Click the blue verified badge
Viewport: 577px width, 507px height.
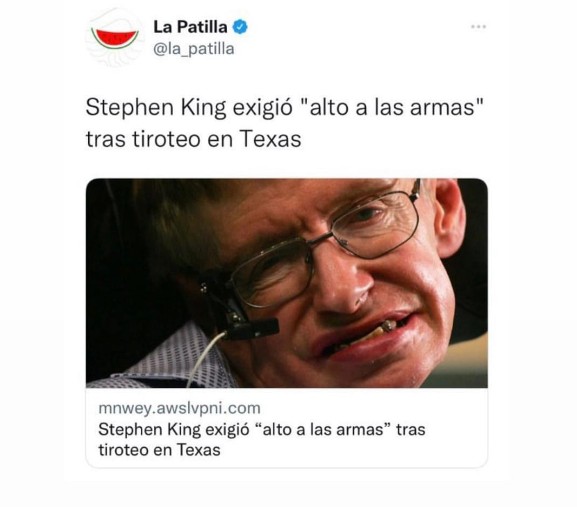[x=240, y=27]
